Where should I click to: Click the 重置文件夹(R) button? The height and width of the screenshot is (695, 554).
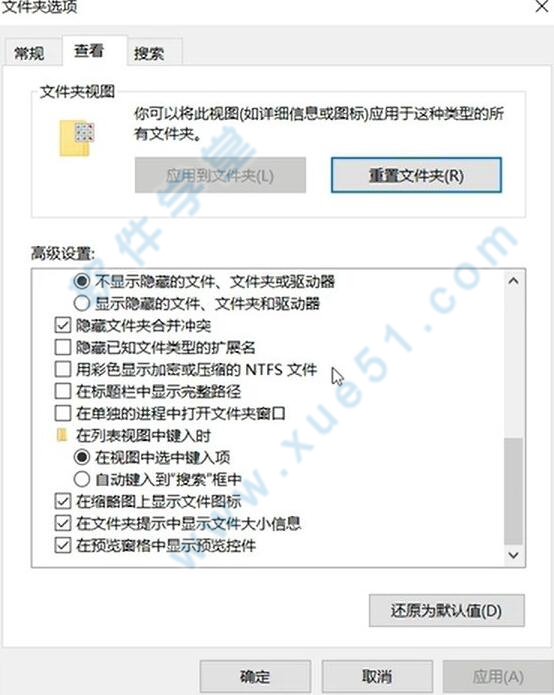416,176
